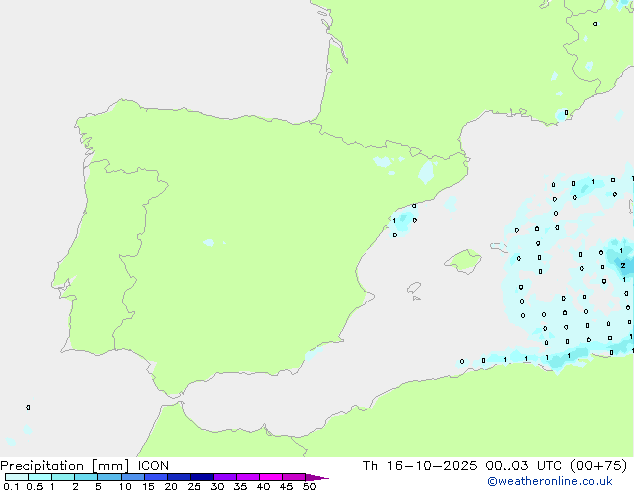634x490 pixels.
Task: Pick the 40–45 mm magenta legend swatch
Action: (x=271, y=477)
